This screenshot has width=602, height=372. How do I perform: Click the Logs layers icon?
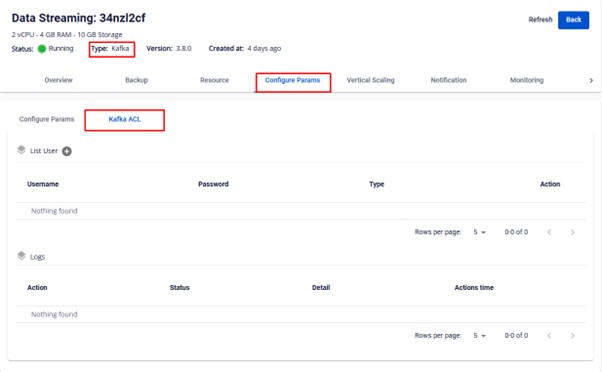pyautogui.click(x=22, y=256)
